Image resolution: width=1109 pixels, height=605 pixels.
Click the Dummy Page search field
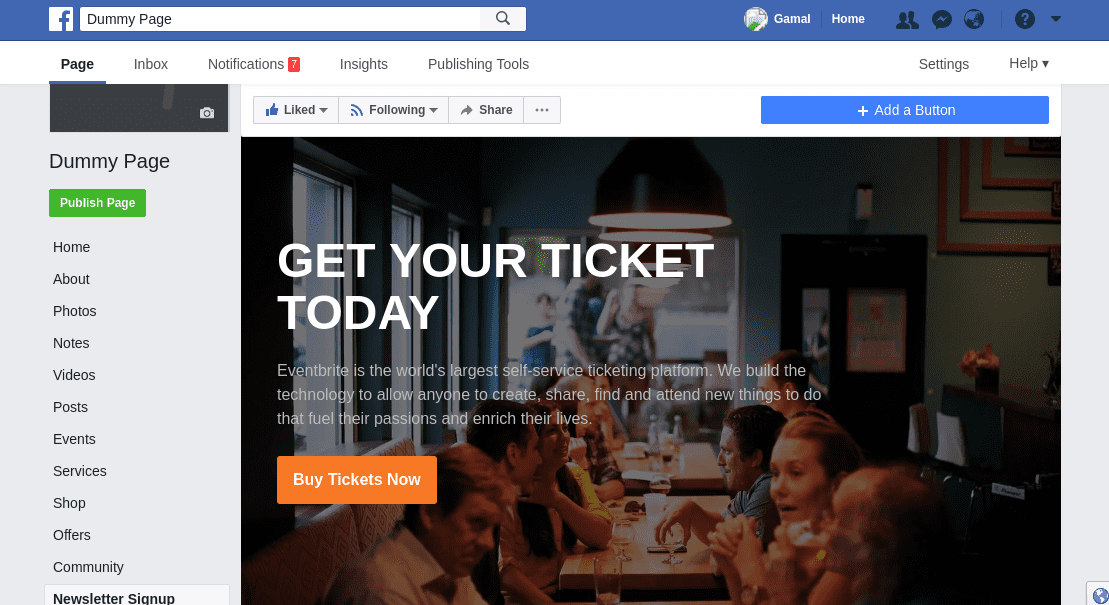pos(280,19)
